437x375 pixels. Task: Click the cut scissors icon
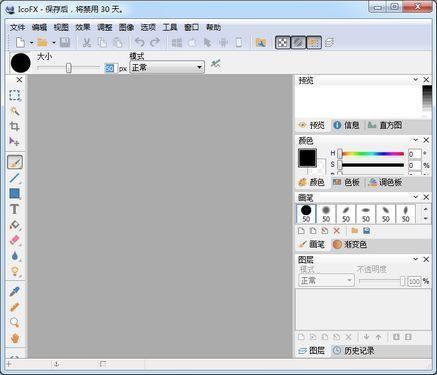(87, 42)
